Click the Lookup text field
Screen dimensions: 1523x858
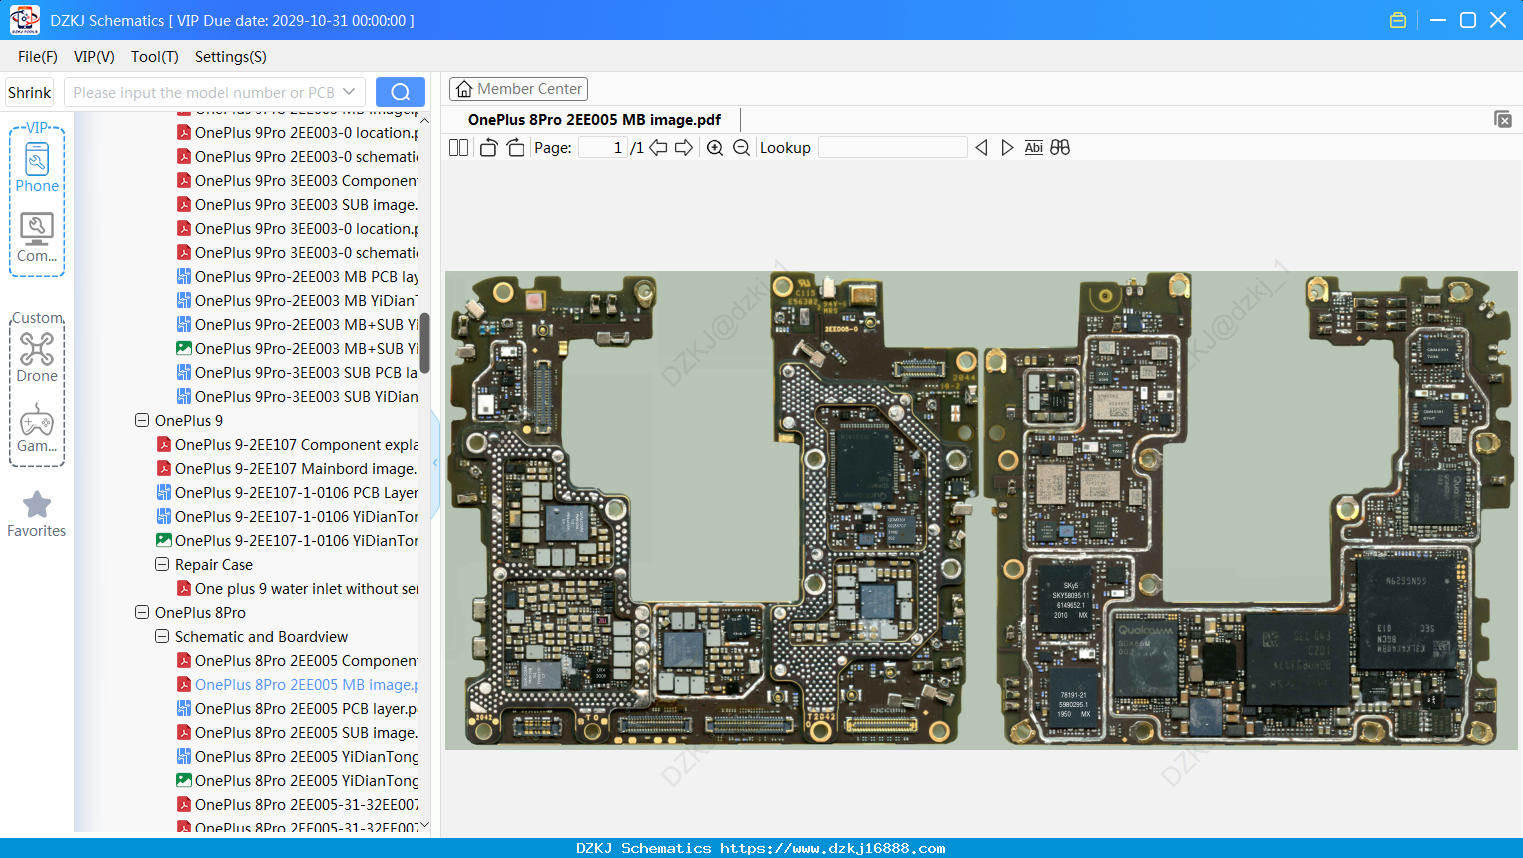pos(892,147)
